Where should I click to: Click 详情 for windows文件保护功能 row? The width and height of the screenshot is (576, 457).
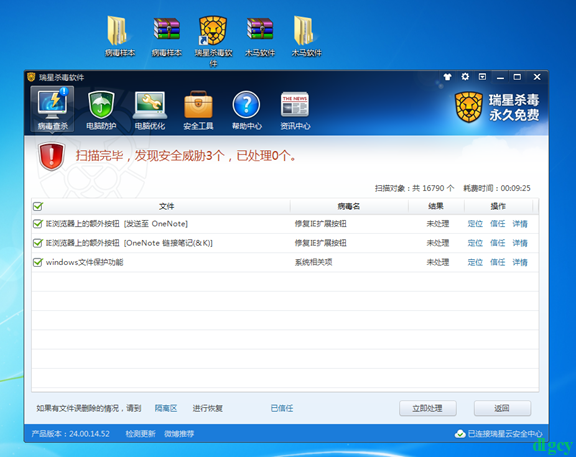click(x=520, y=262)
